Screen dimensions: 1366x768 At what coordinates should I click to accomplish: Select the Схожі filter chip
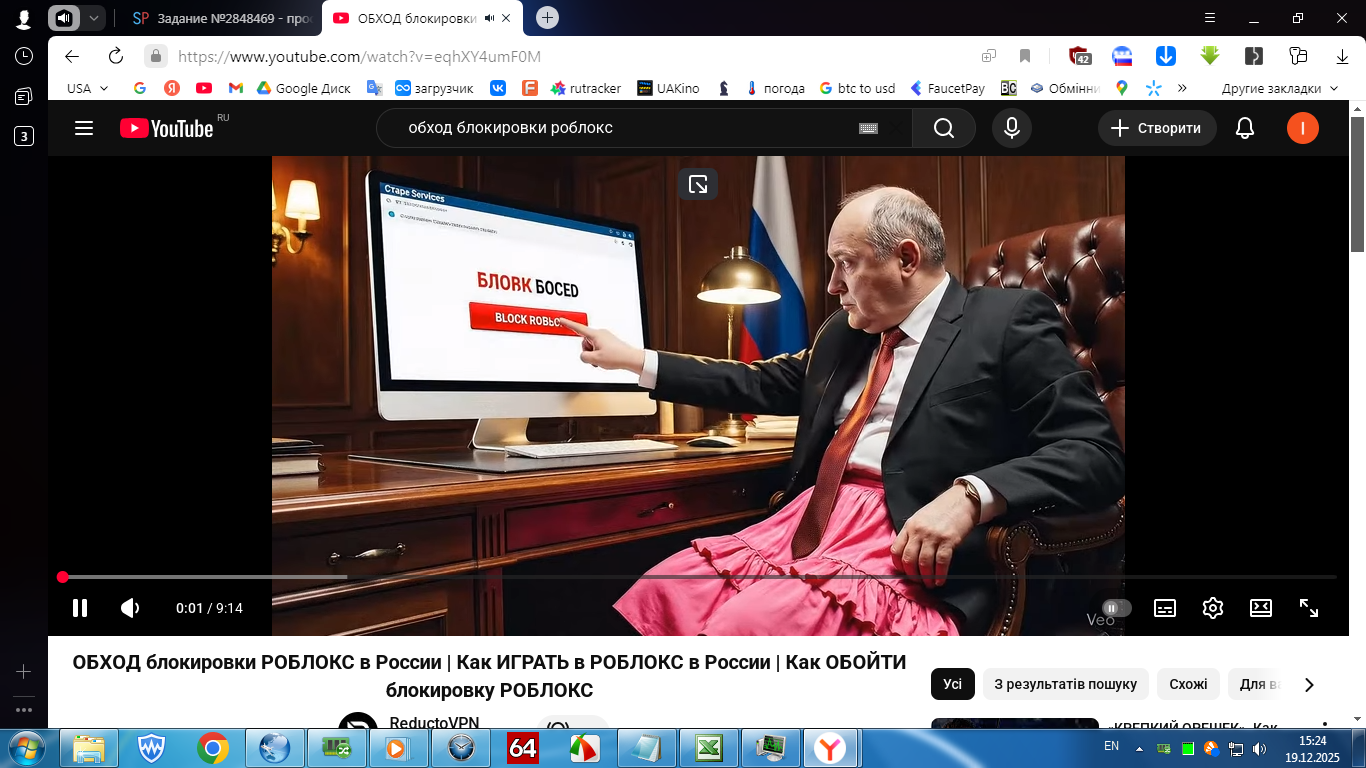1188,684
